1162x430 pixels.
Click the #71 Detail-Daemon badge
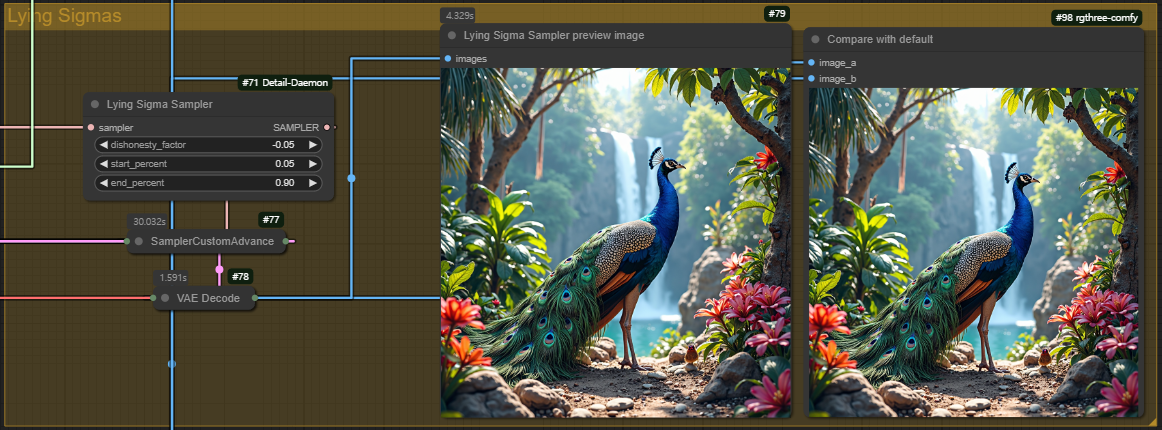click(x=285, y=83)
